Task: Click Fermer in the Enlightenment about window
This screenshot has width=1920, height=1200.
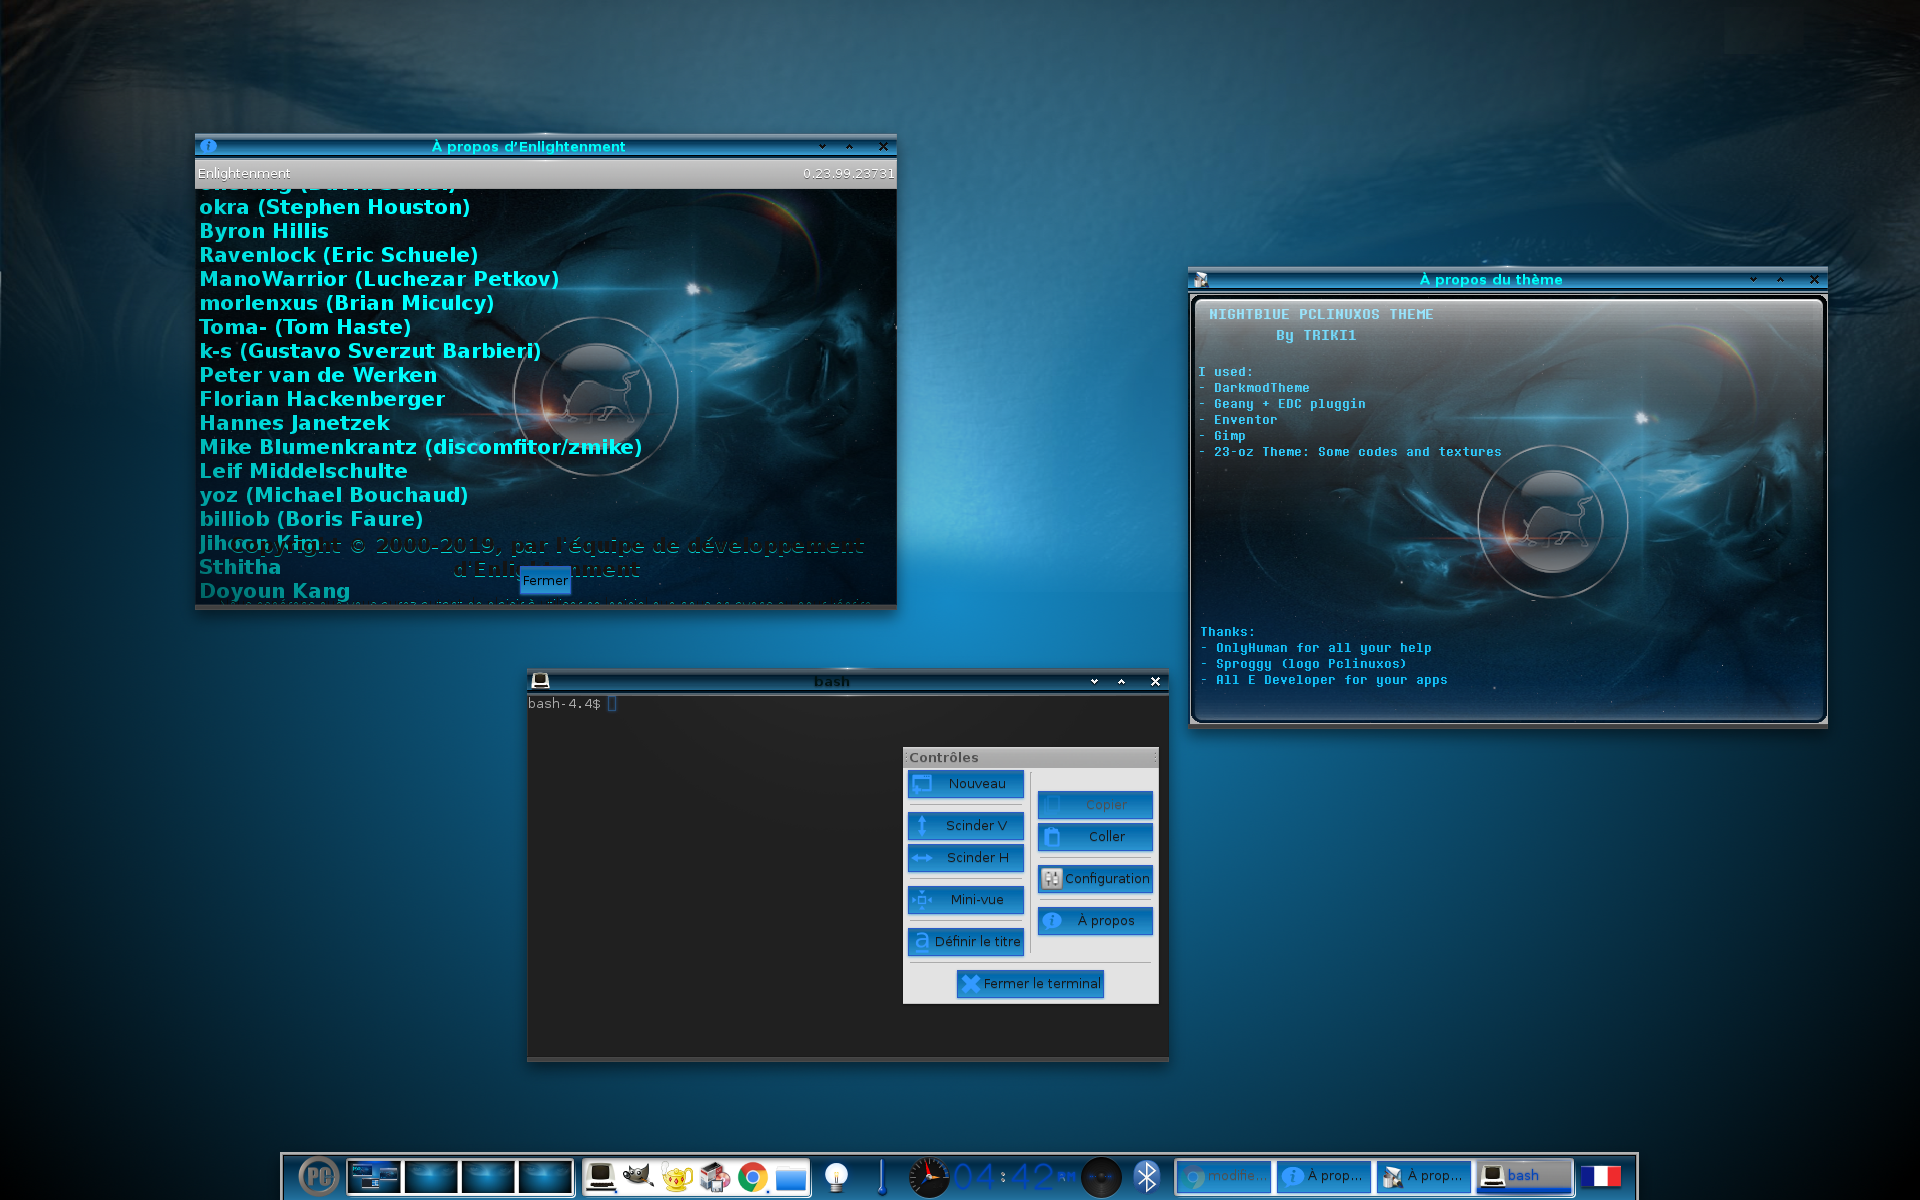Action: (x=545, y=581)
